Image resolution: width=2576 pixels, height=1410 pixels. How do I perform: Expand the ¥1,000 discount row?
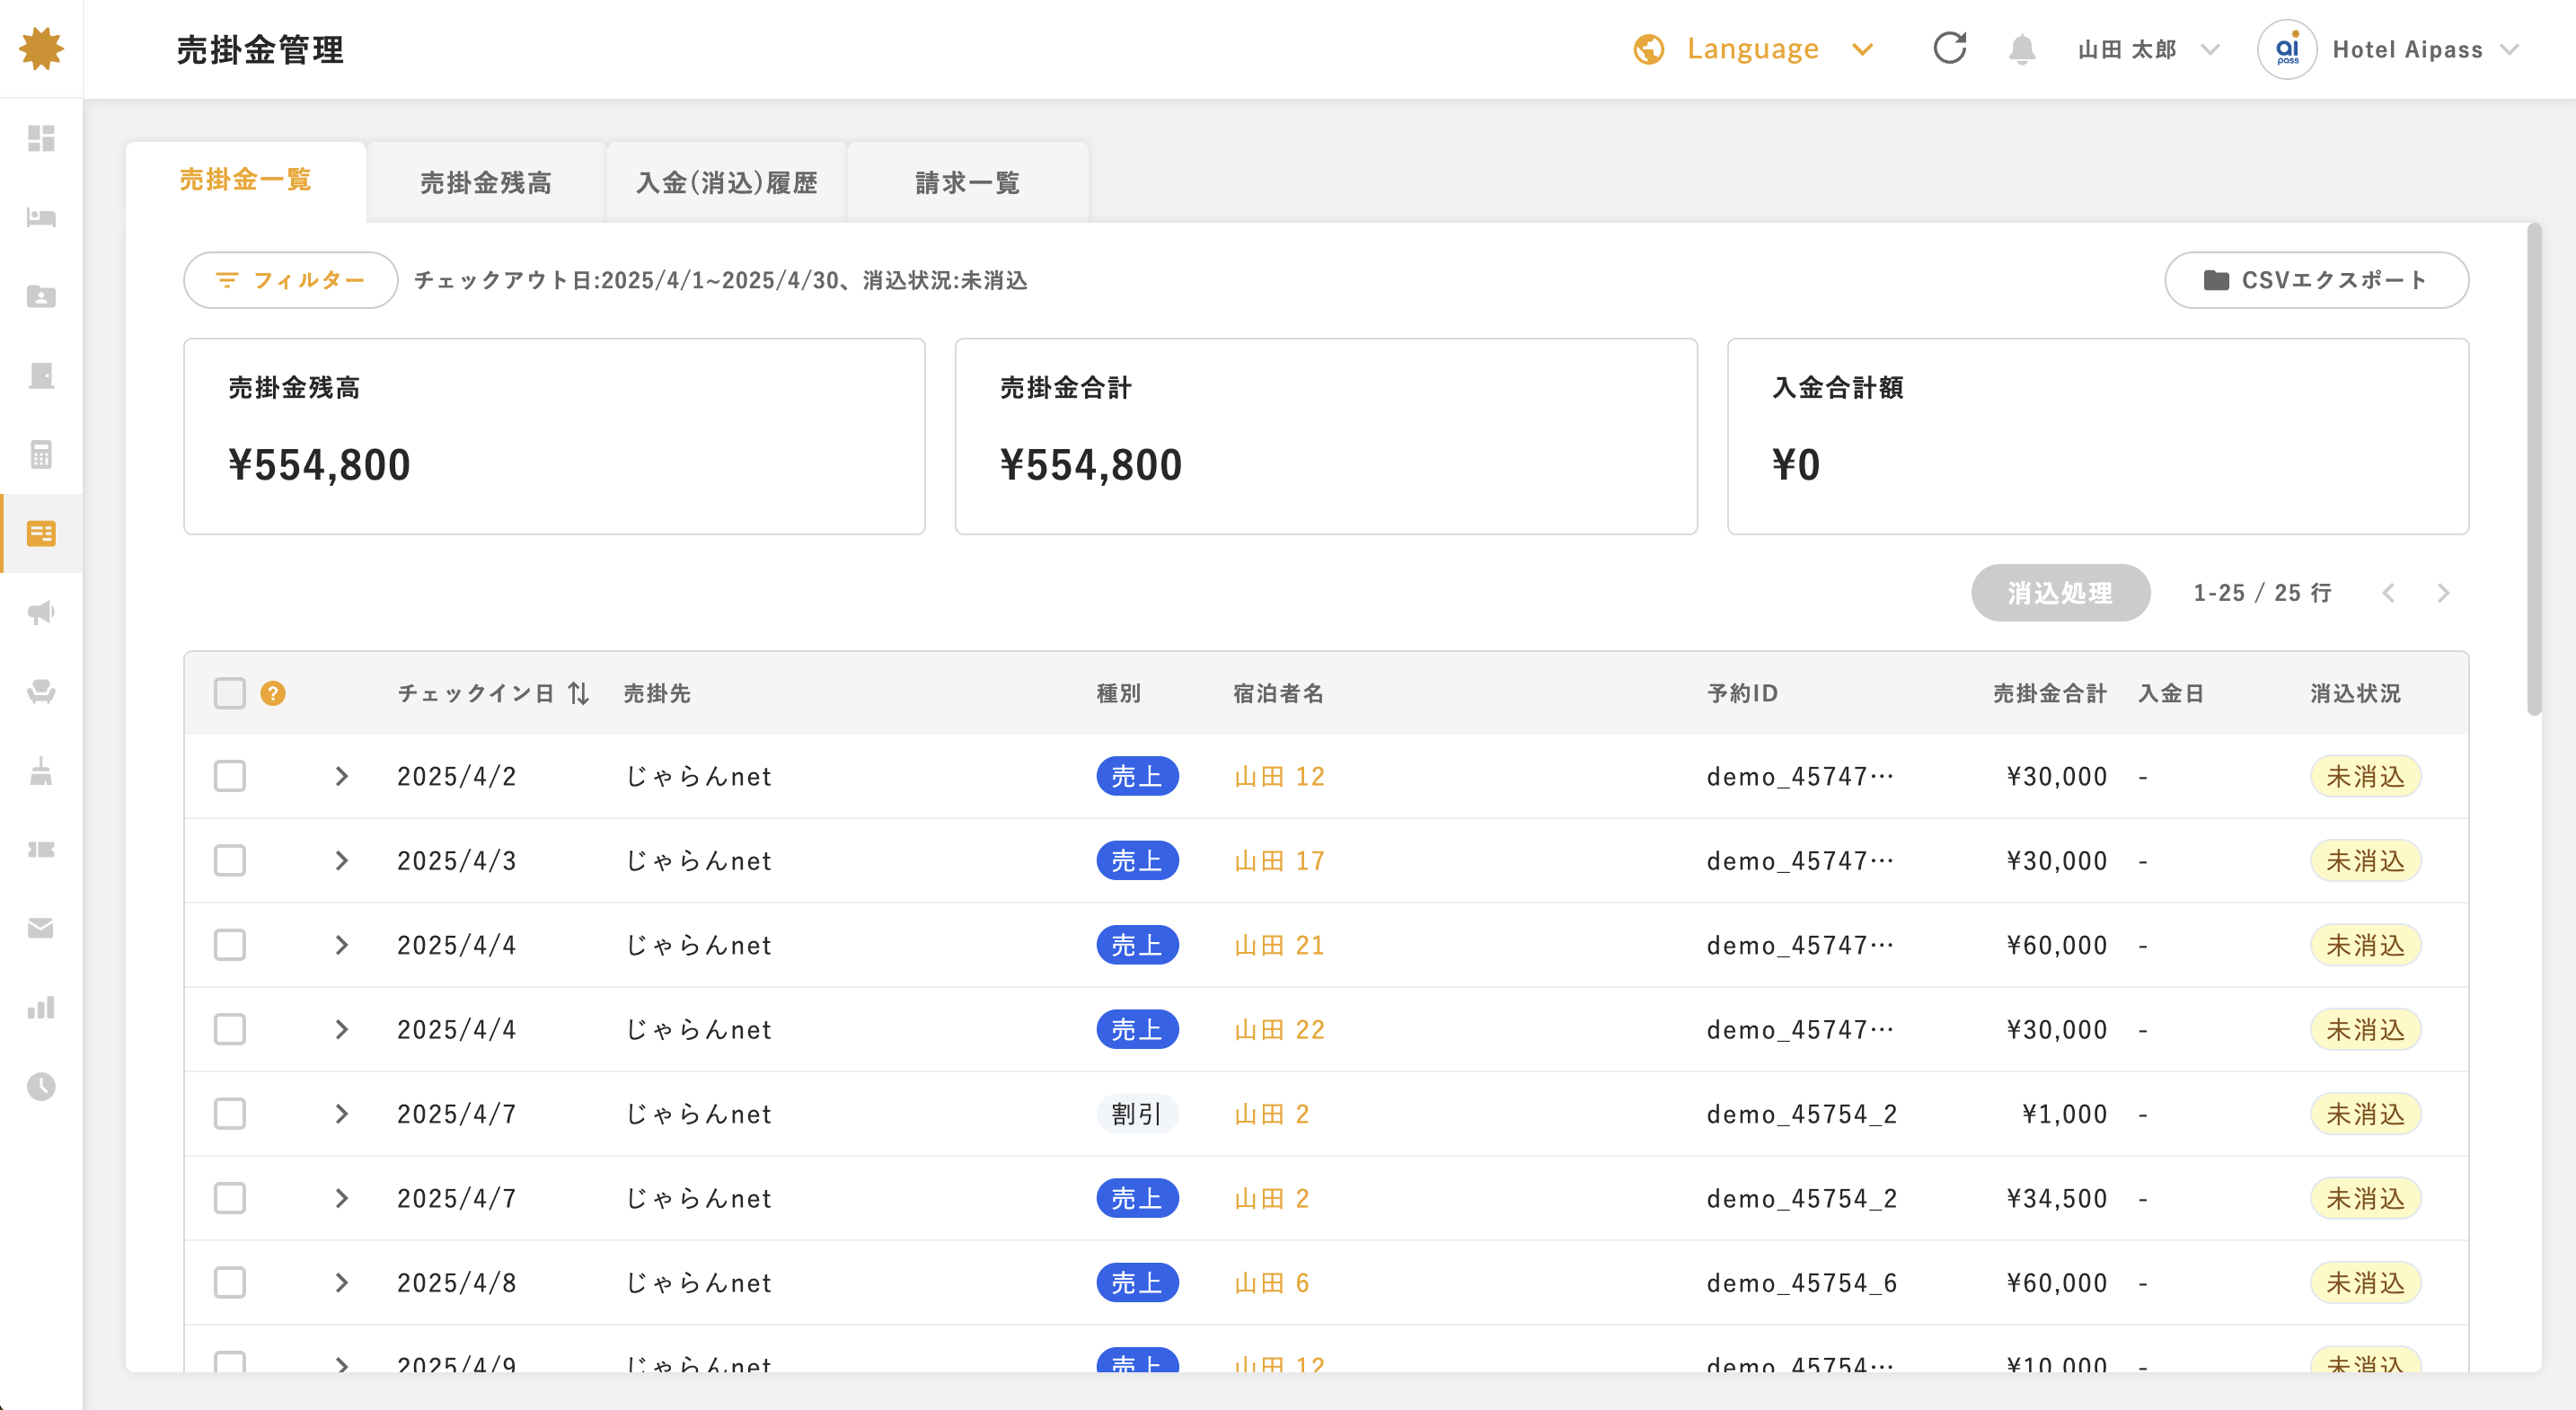pyautogui.click(x=342, y=1114)
